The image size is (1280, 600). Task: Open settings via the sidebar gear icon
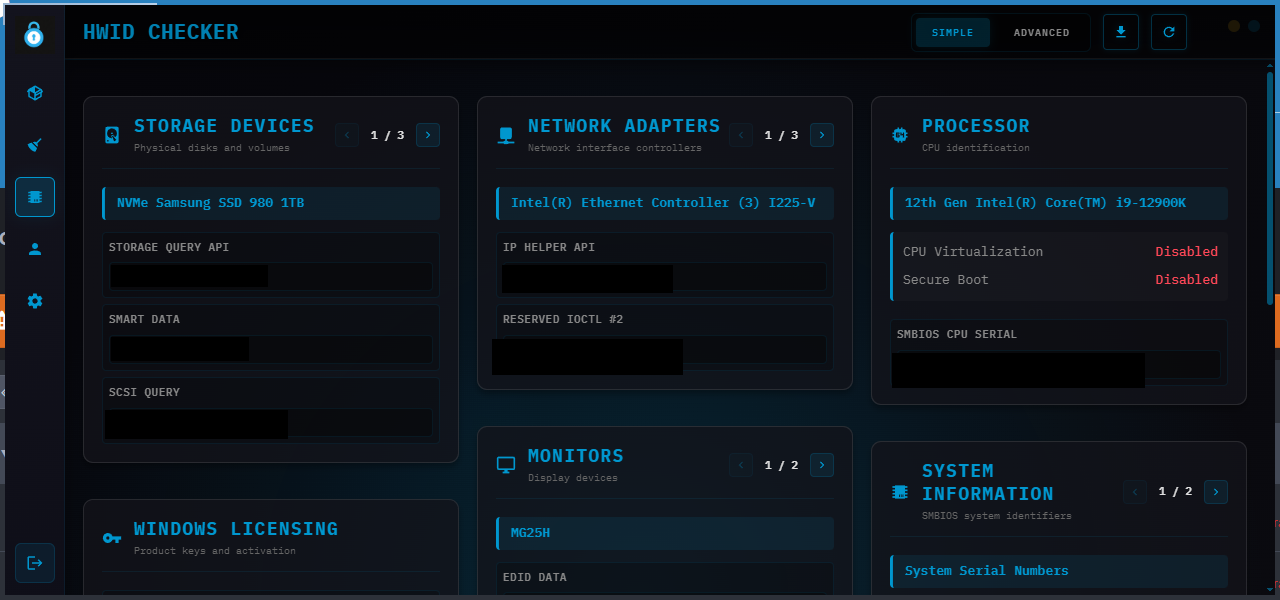pyautogui.click(x=35, y=301)
